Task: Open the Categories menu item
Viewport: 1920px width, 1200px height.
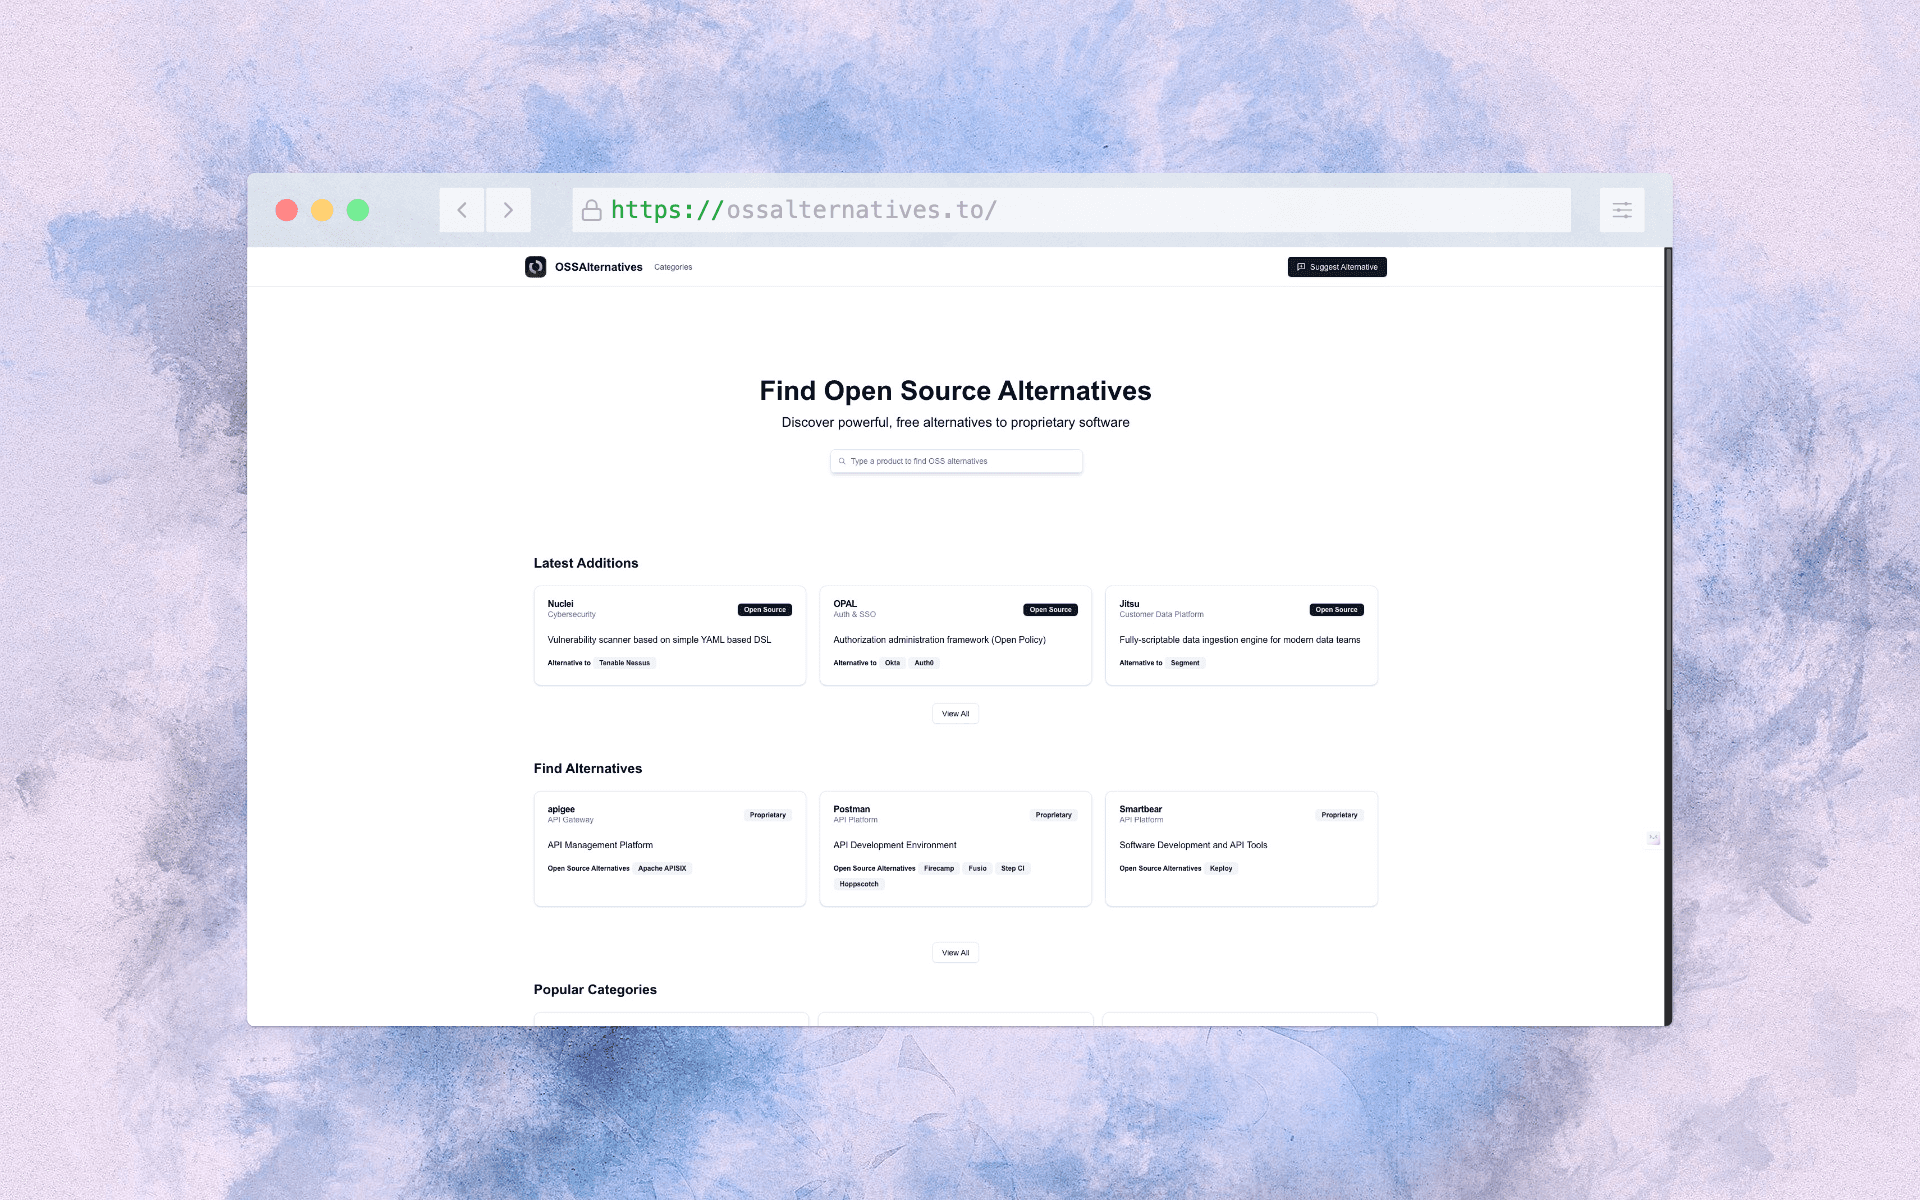Action: tap(673, 267)
